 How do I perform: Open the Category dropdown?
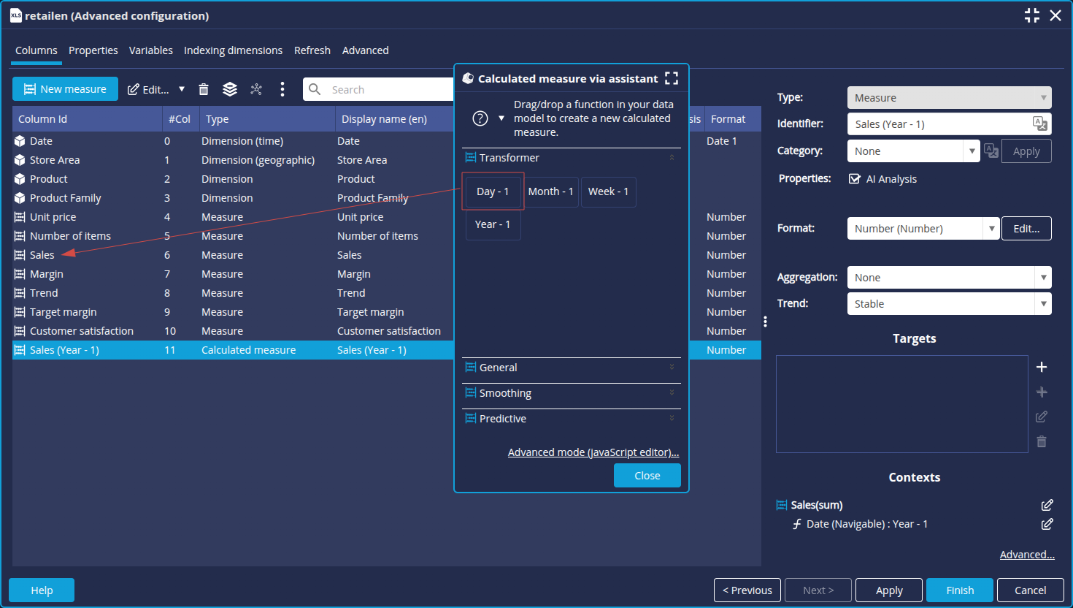(971, 151)
